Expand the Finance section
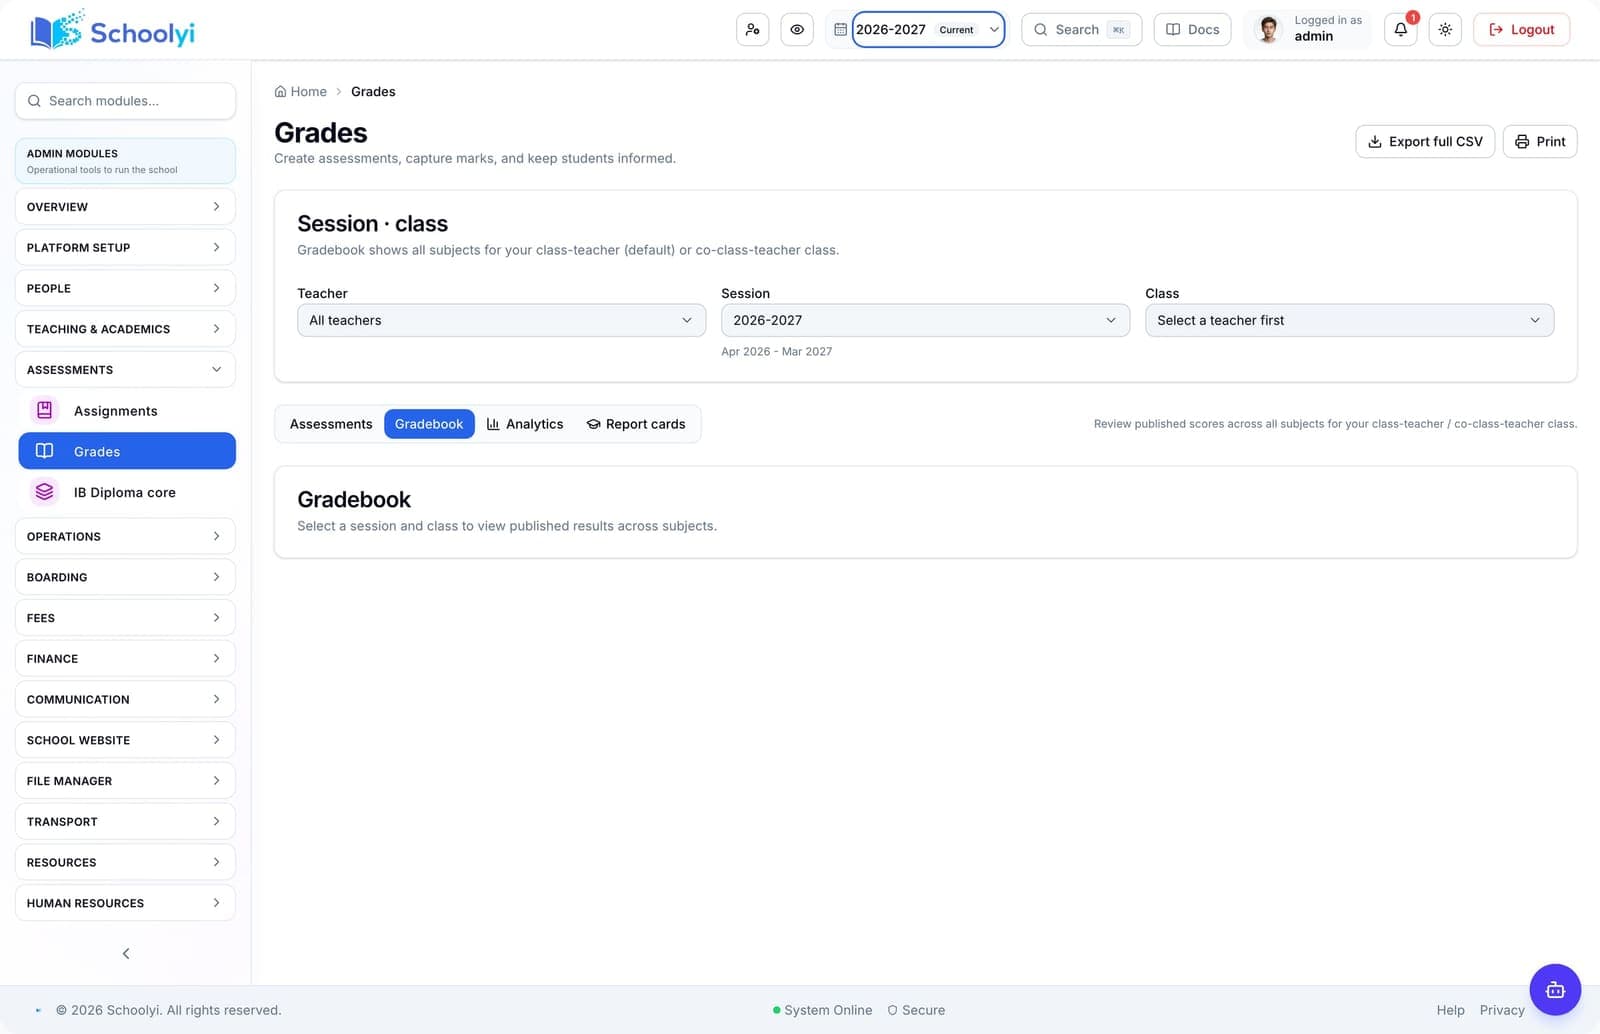Viewport: 1600px width, 1034px height. coord(125,659)
